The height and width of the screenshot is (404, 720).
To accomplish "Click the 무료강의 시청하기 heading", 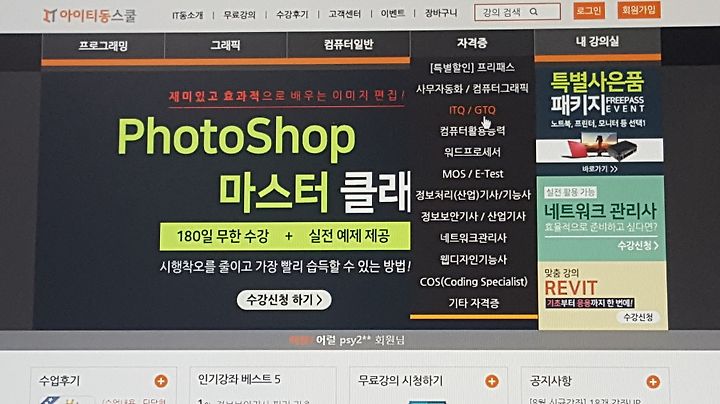I will coord(400,381).
